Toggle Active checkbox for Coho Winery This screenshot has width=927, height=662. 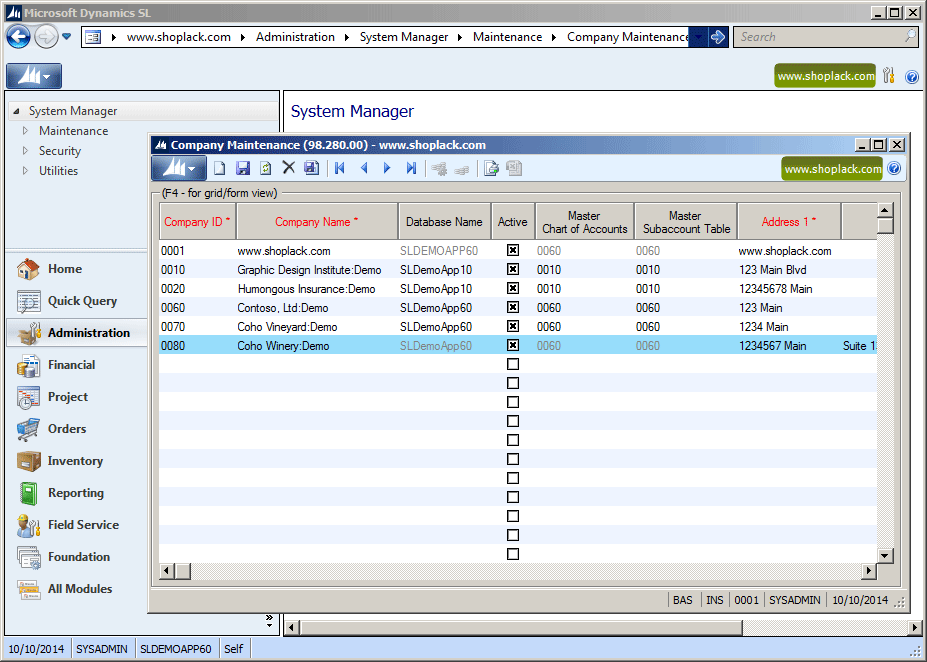(x=513, y=345)
